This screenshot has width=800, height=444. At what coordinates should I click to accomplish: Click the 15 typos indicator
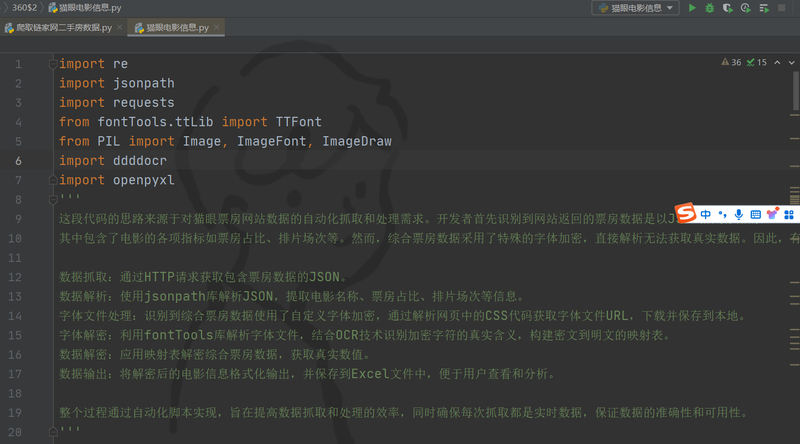pyautogui.click(x=757, y=62)
